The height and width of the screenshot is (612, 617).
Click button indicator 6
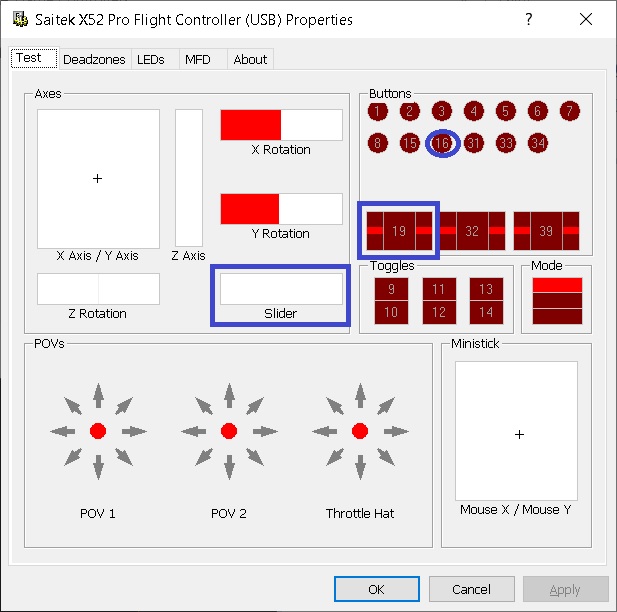pos(538,111)
